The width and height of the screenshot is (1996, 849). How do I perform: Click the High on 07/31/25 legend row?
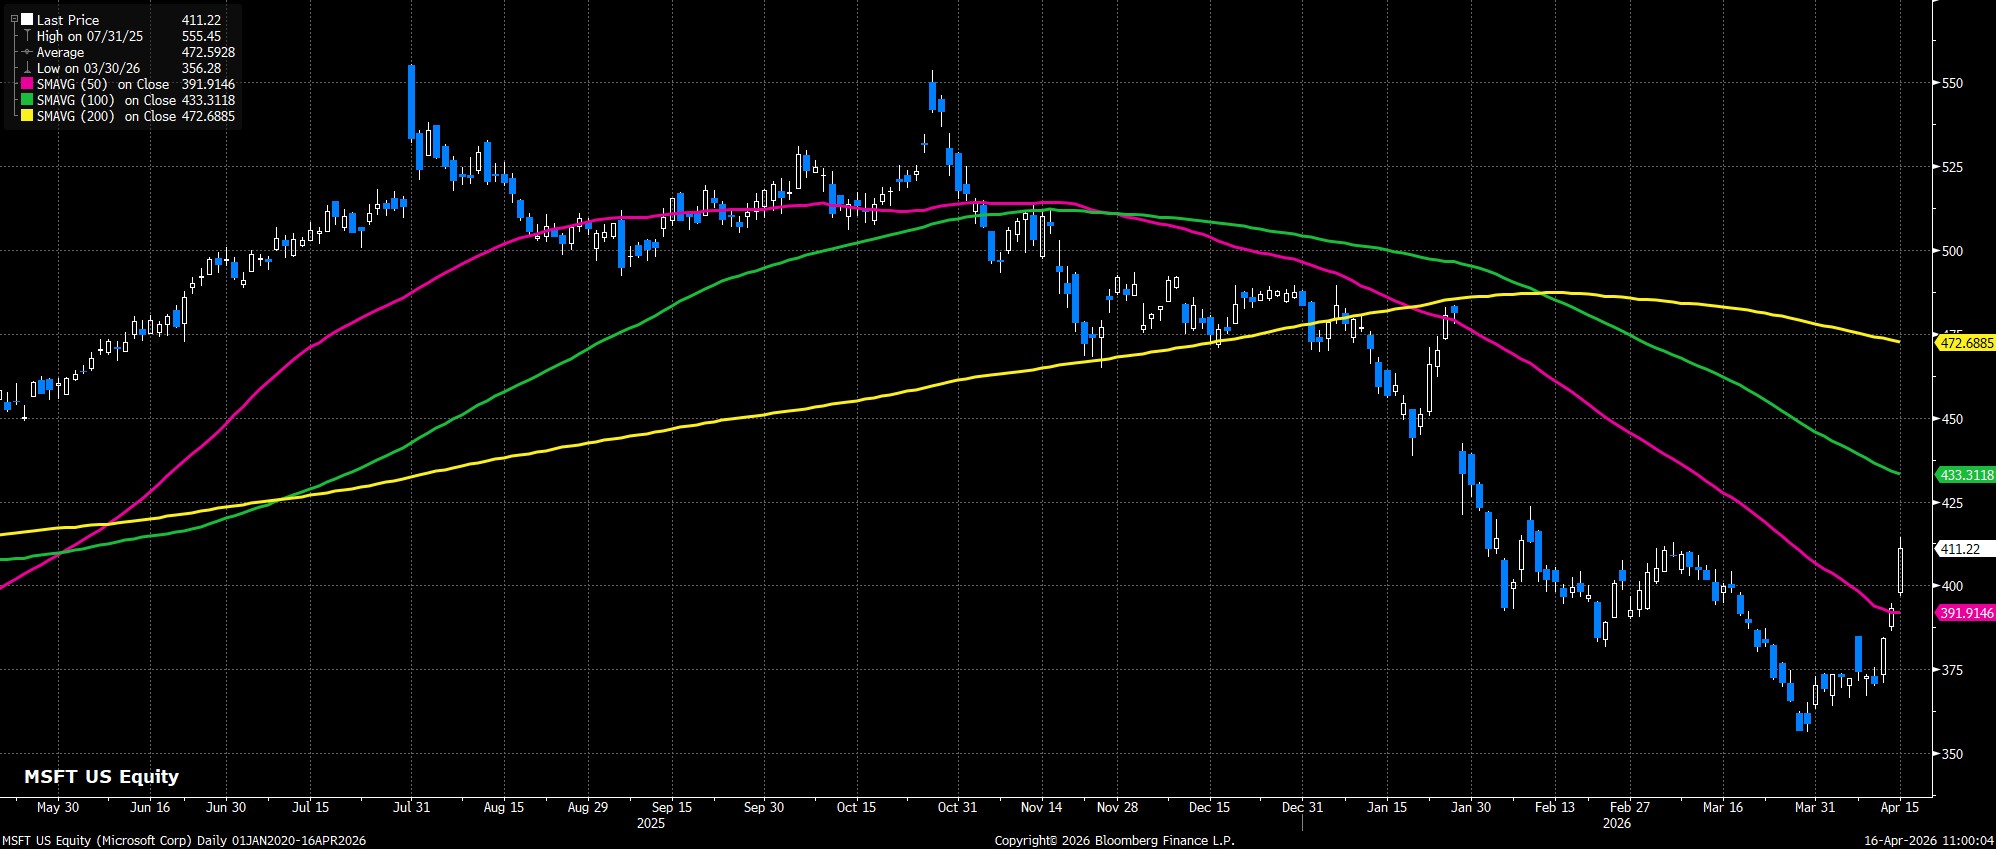coord(90,36)
